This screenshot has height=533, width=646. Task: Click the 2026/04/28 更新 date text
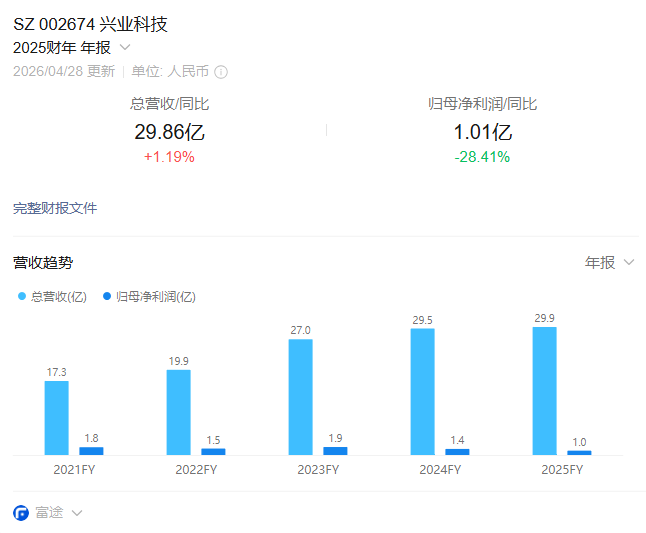(64, 71)
